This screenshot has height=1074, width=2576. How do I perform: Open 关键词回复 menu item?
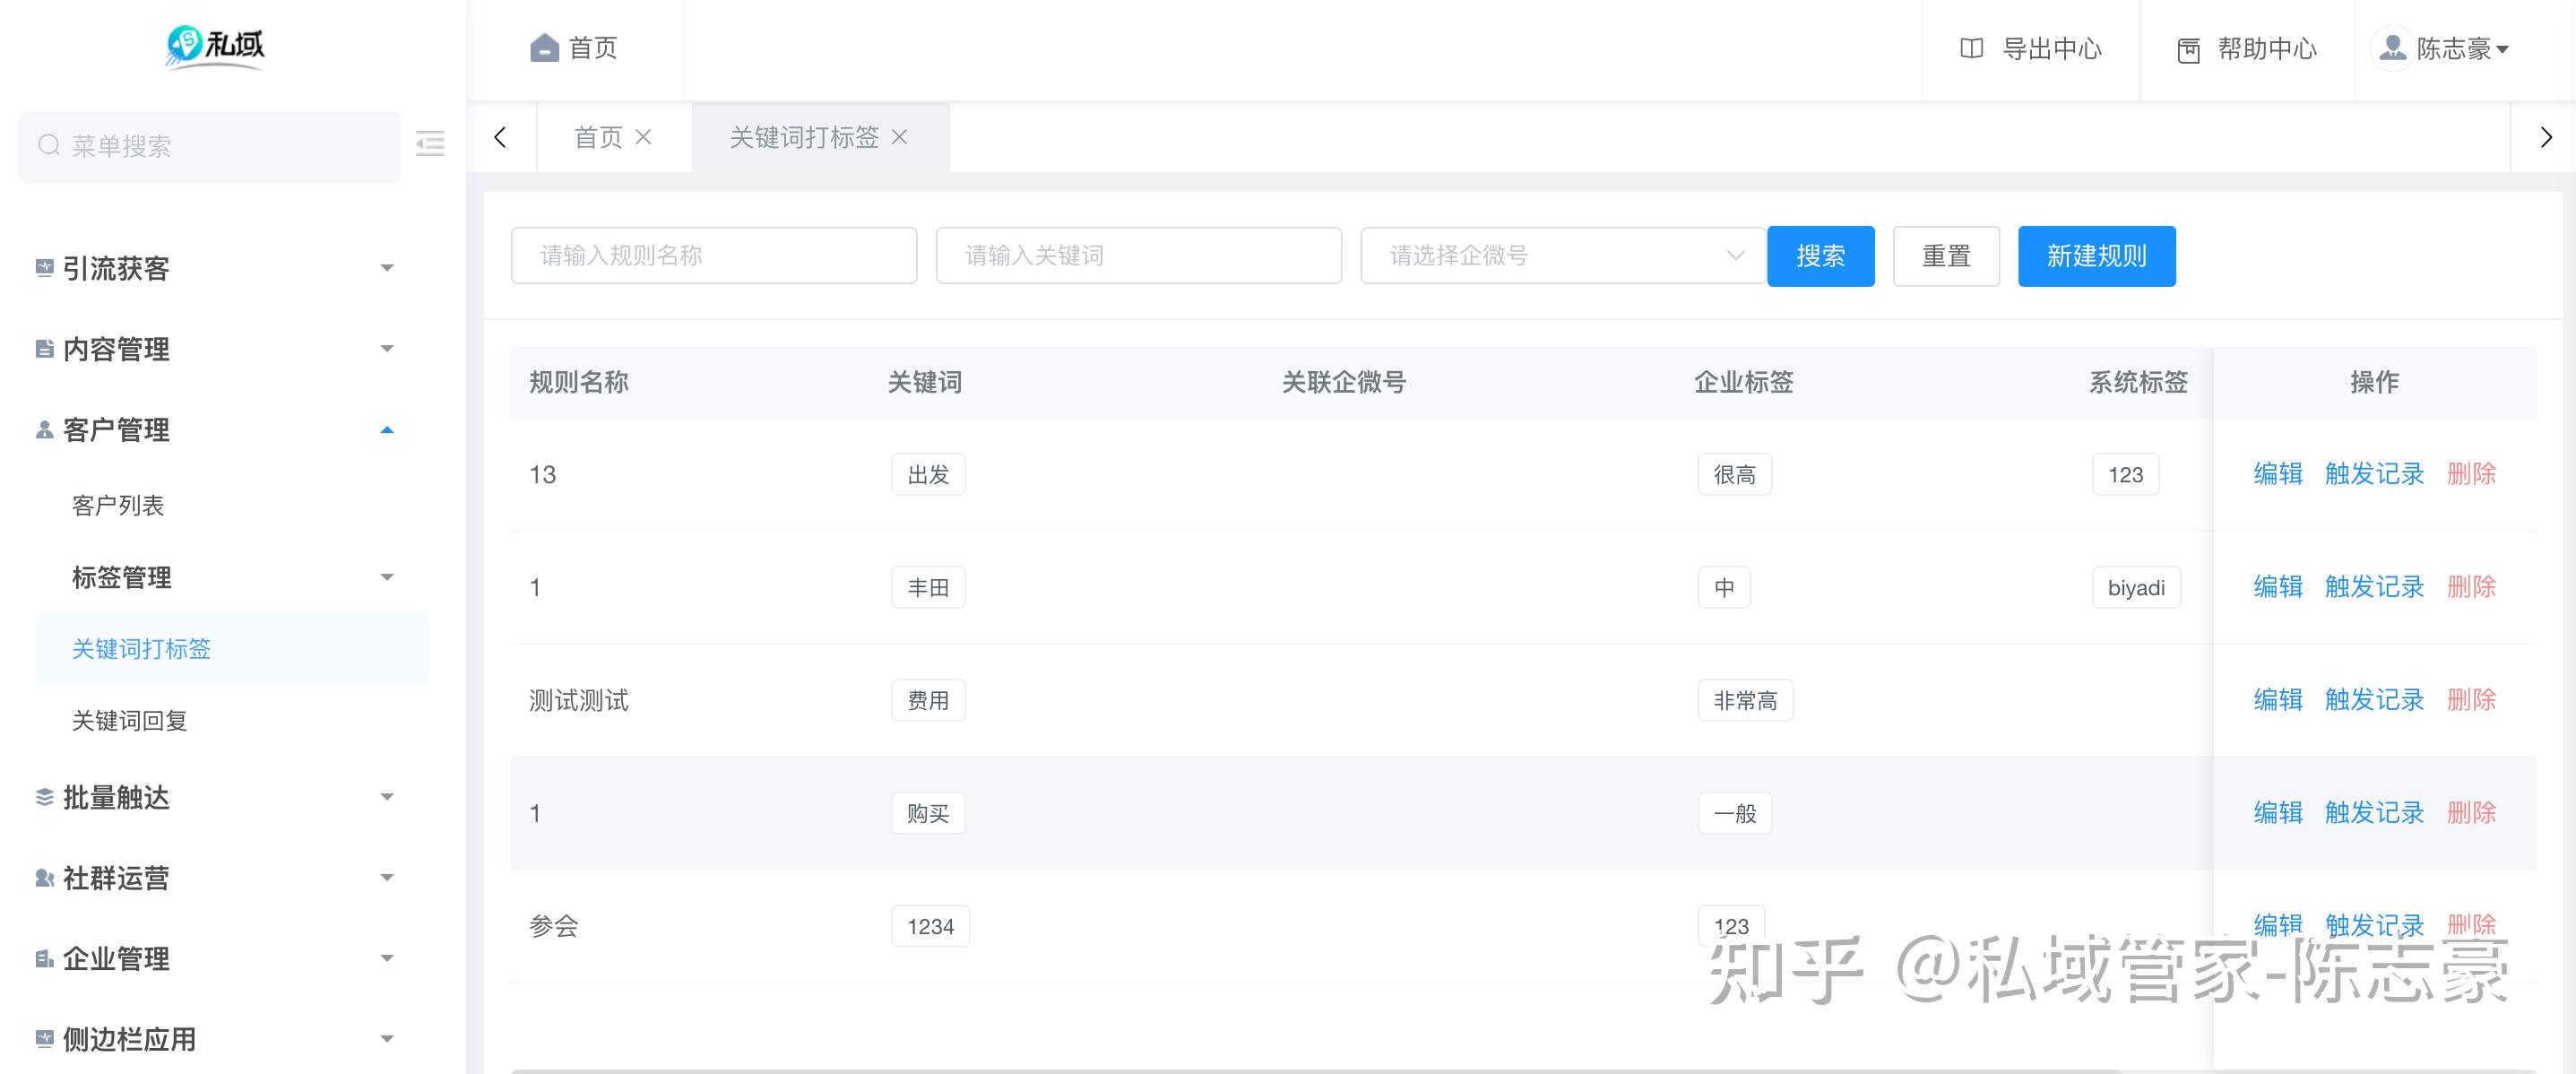130,720
